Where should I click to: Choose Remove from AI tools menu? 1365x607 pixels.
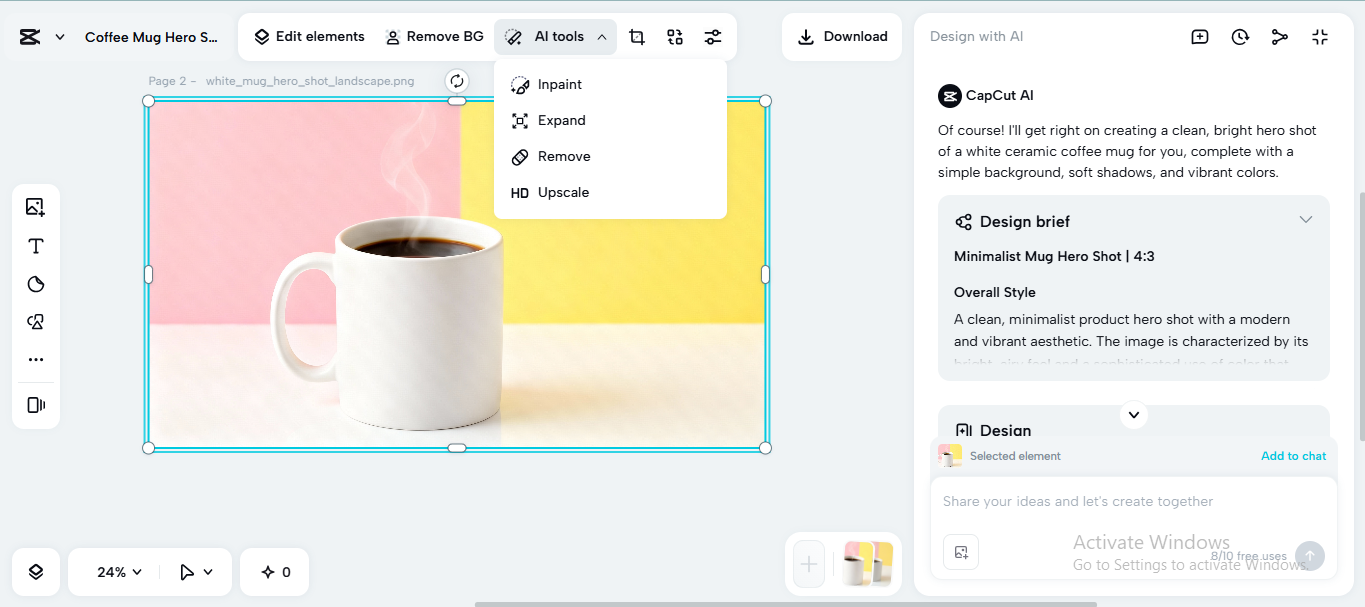point(610,157)
